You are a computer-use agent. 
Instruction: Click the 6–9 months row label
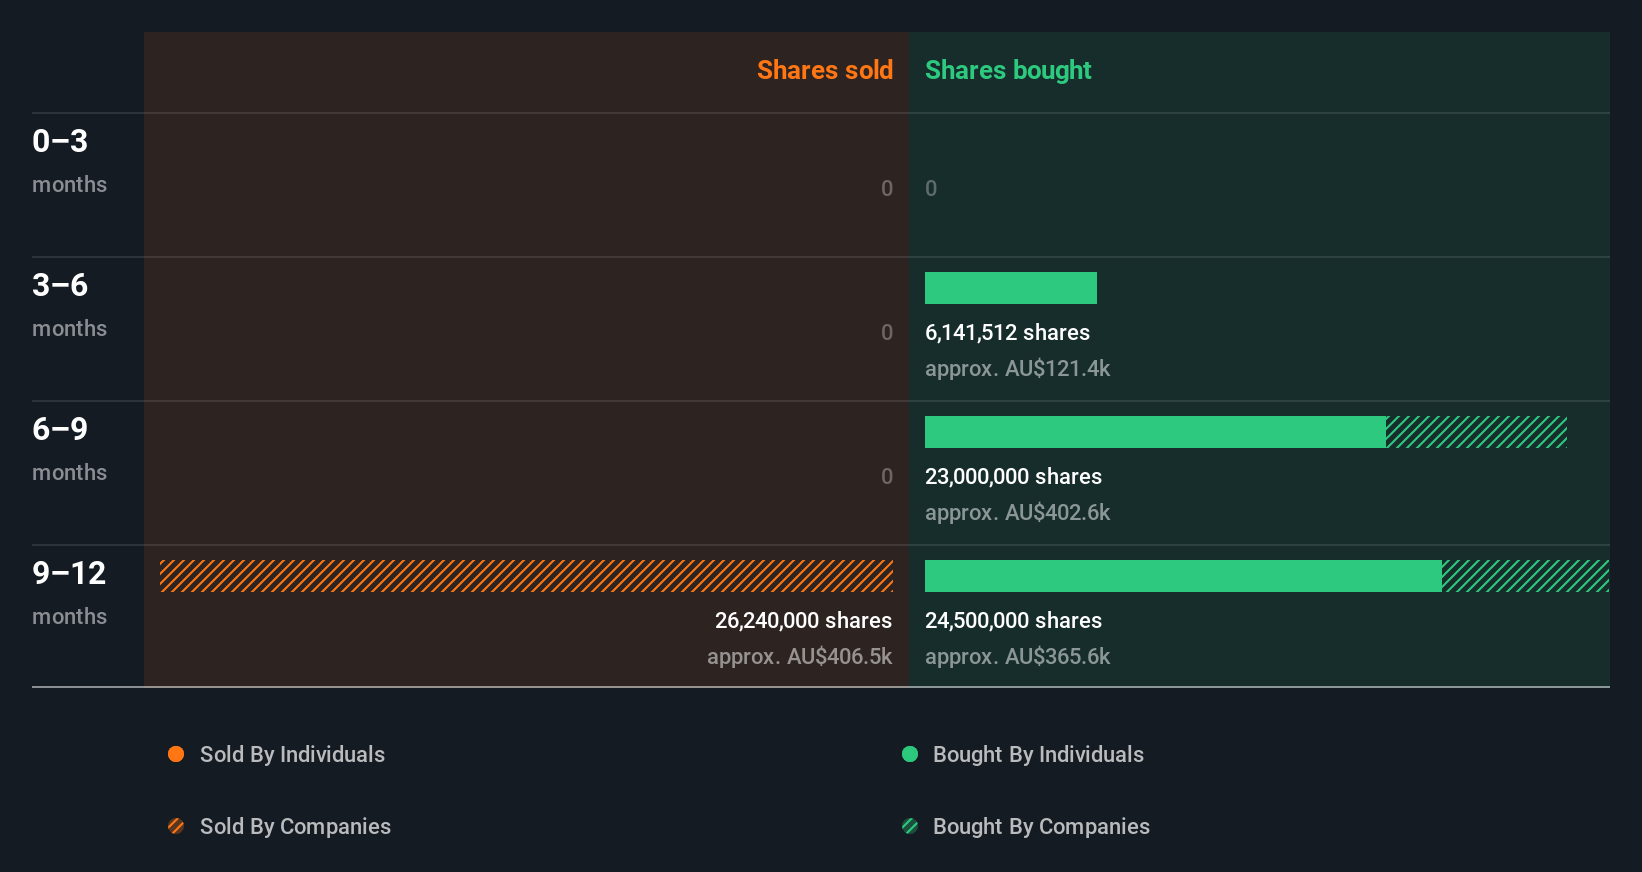(69, 448)
